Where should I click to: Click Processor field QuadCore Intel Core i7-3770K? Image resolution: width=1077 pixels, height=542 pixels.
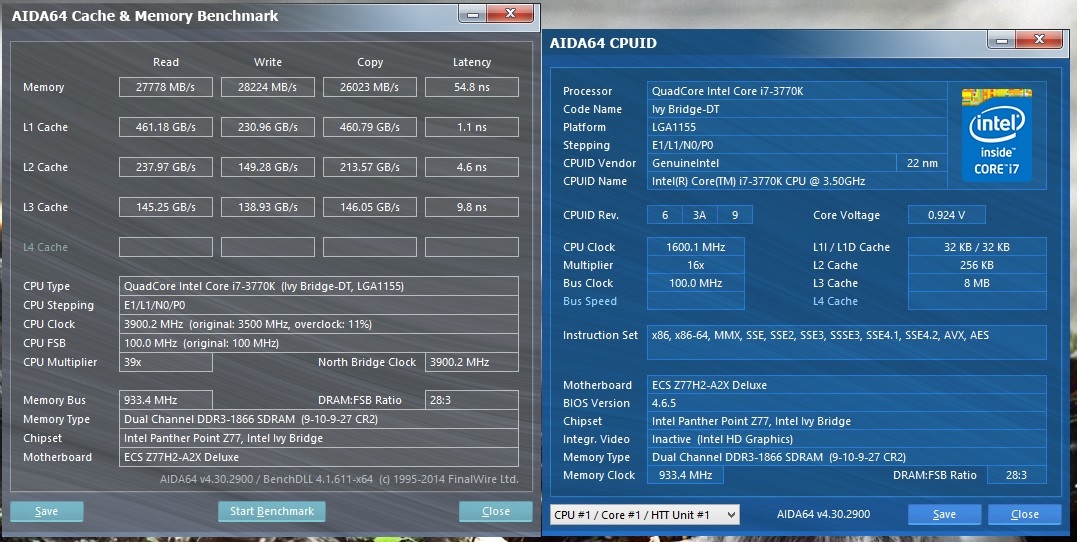click(x=797, y=91)
